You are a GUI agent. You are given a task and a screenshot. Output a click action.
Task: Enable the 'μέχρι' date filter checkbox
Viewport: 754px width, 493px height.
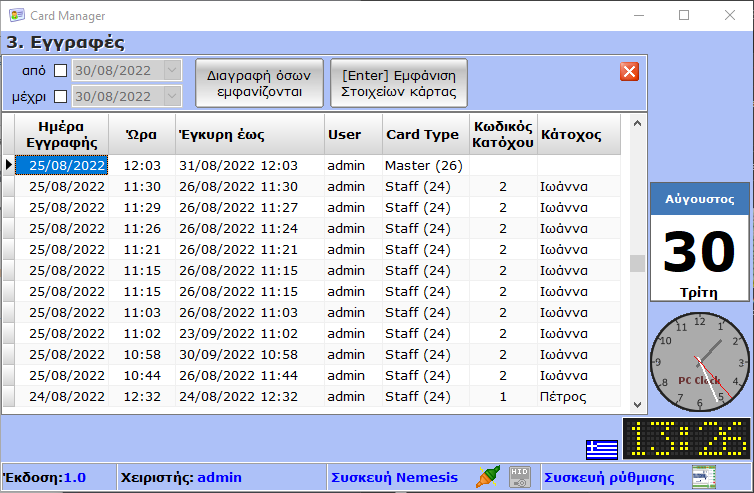[60, 97]
